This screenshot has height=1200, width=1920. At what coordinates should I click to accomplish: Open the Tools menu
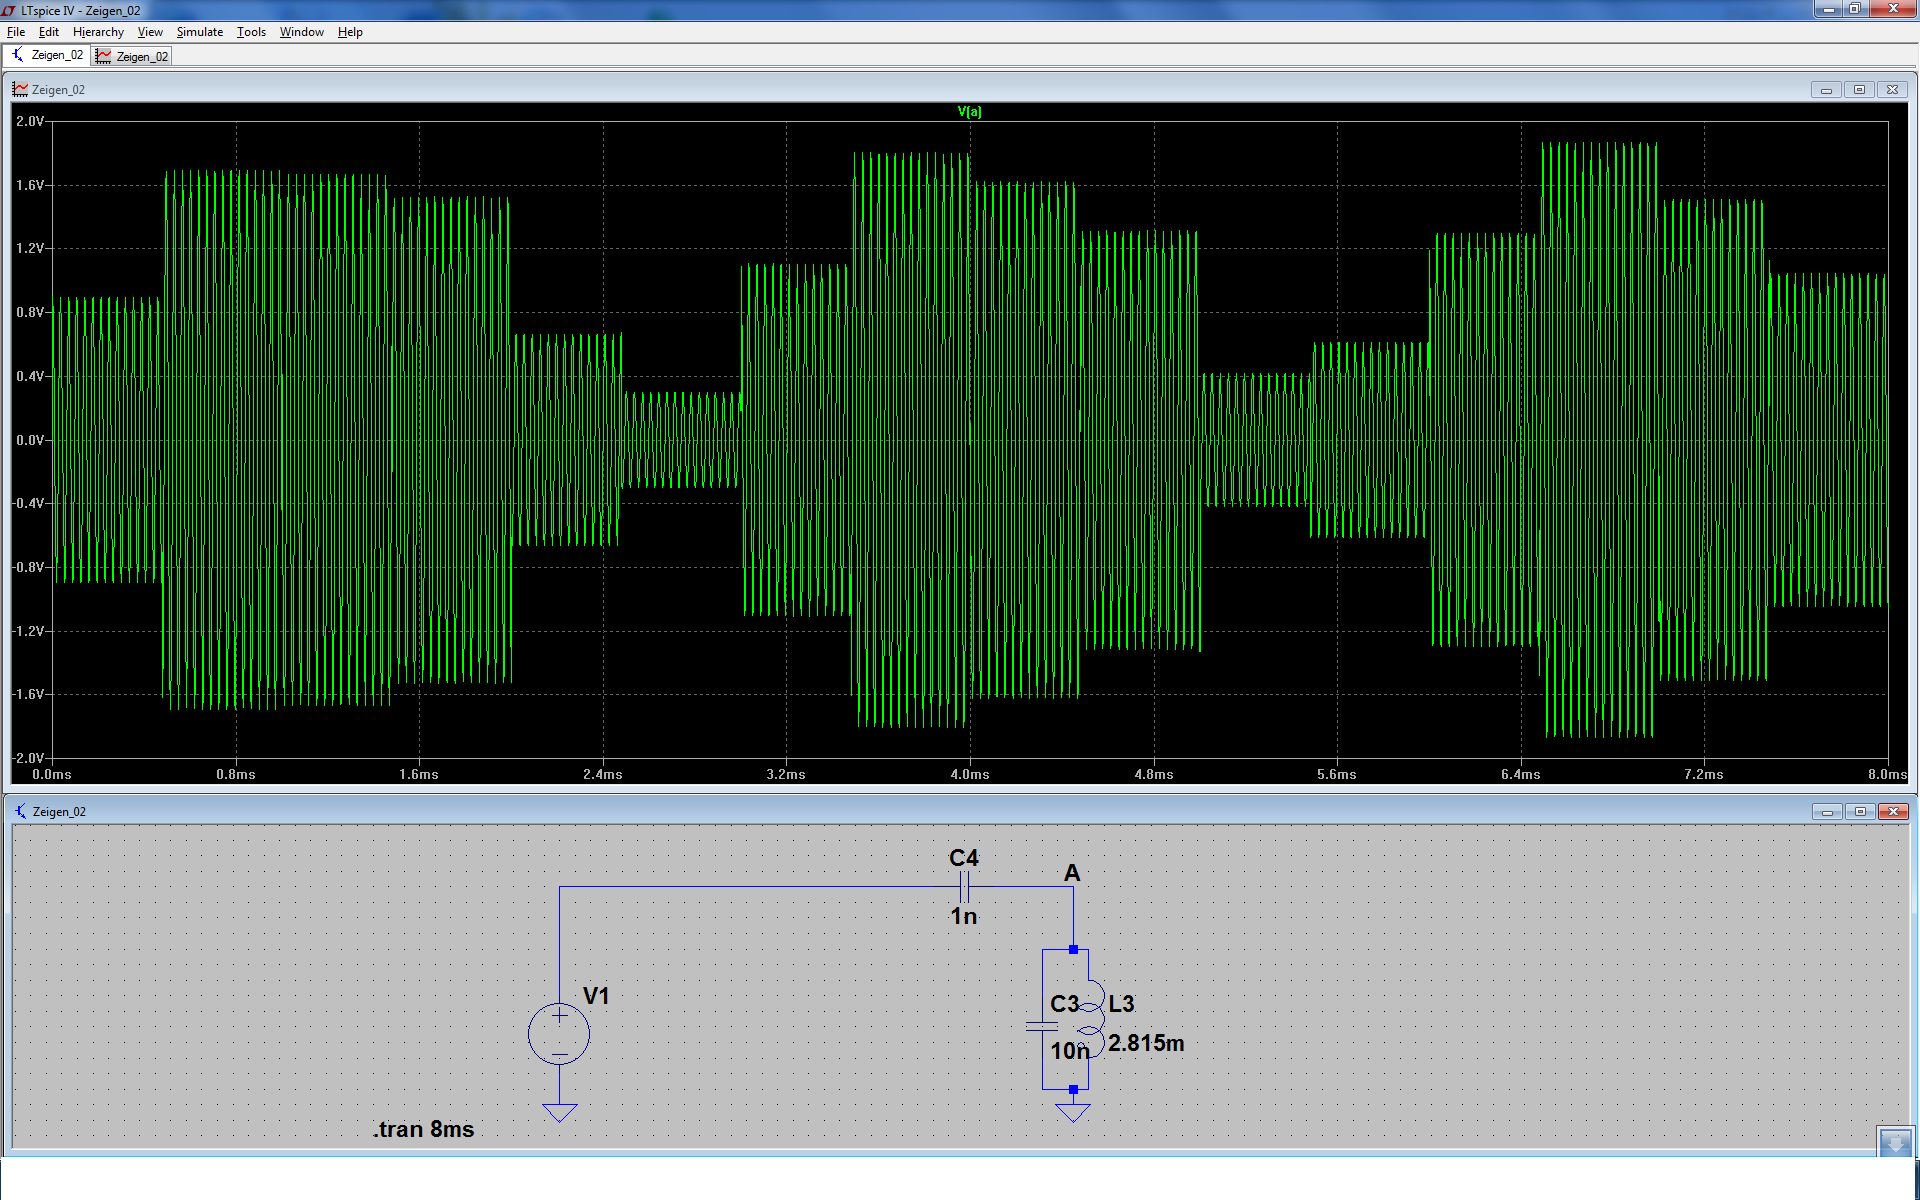click(x=251, y=32)
